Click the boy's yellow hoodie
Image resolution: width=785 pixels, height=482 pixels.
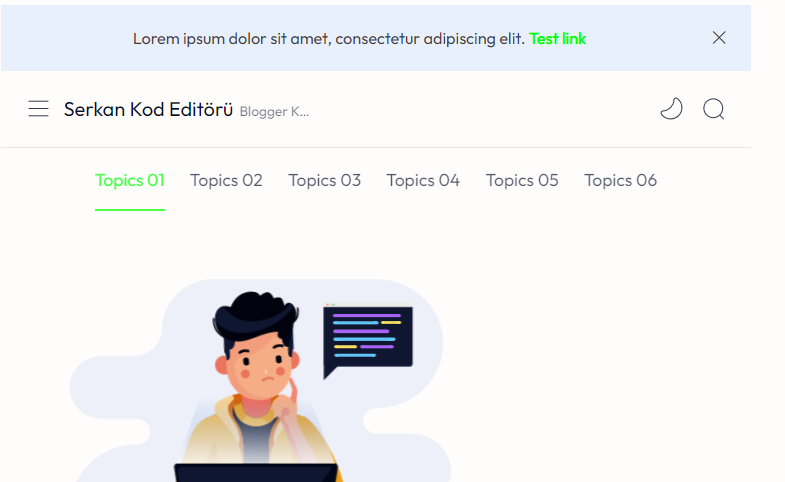tap(260, 430)
